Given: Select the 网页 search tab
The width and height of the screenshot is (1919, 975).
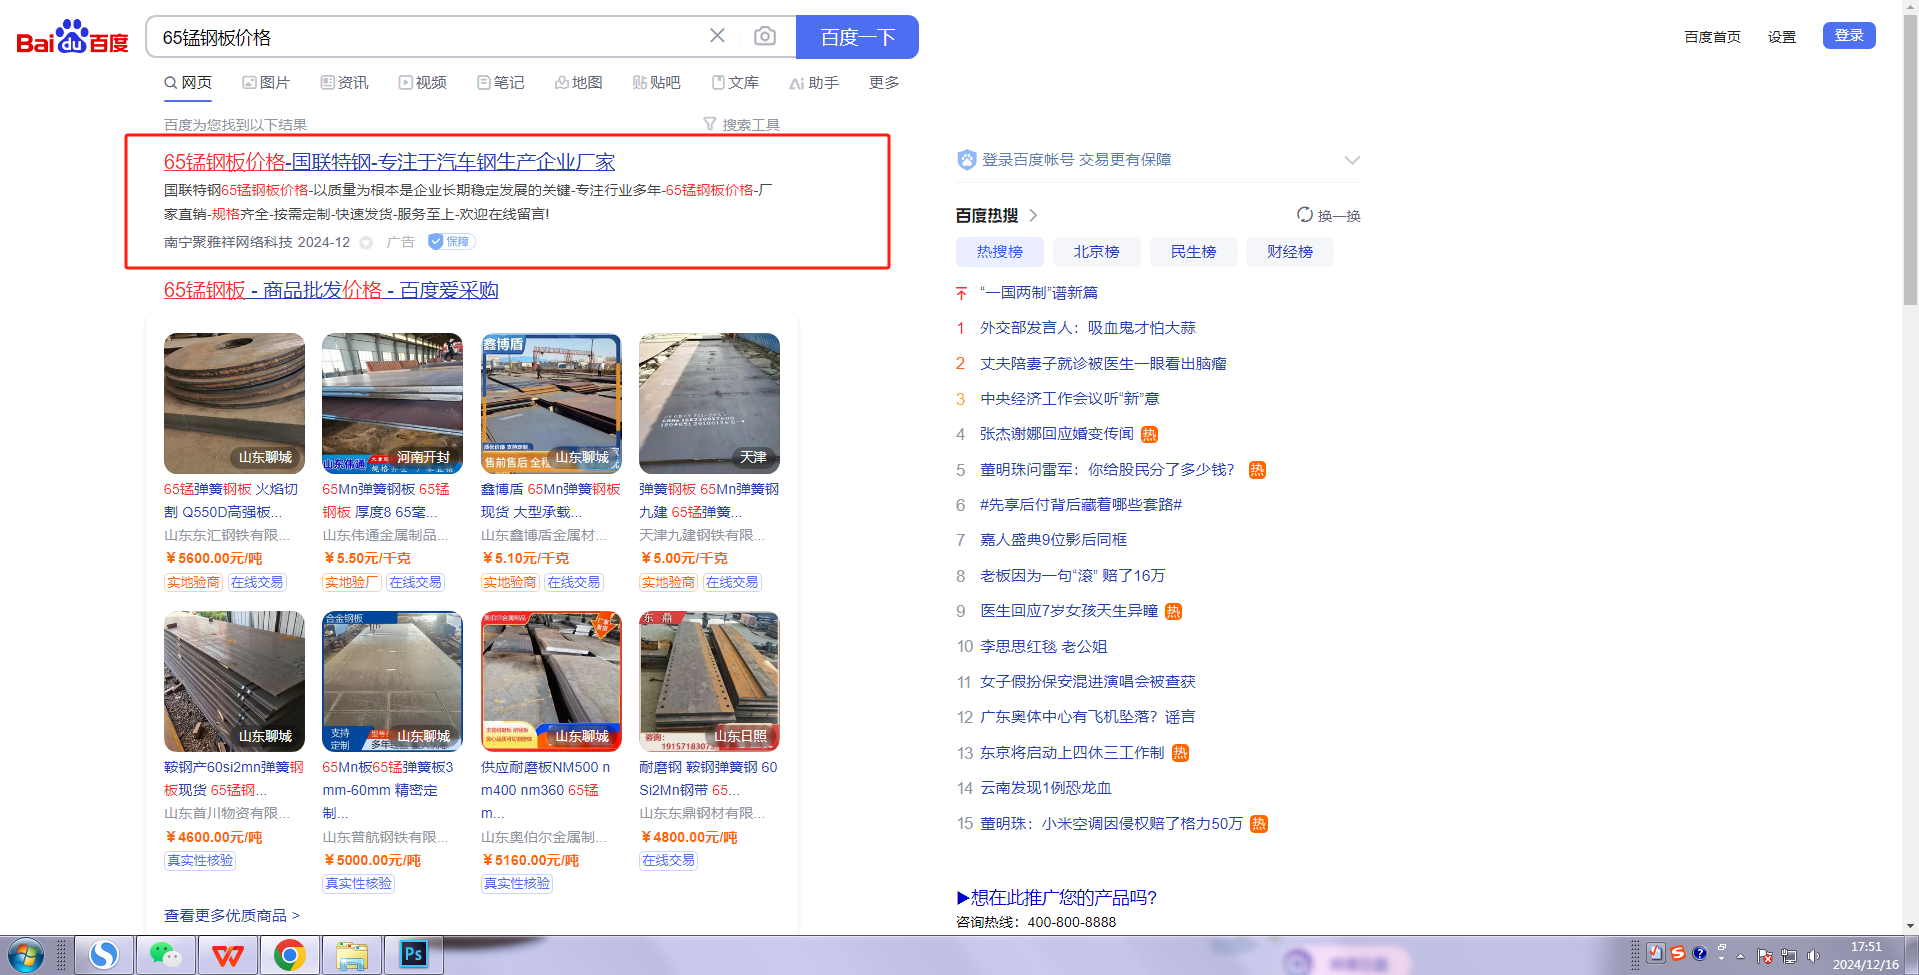Looking at the screenshot, I should (188, 83).
